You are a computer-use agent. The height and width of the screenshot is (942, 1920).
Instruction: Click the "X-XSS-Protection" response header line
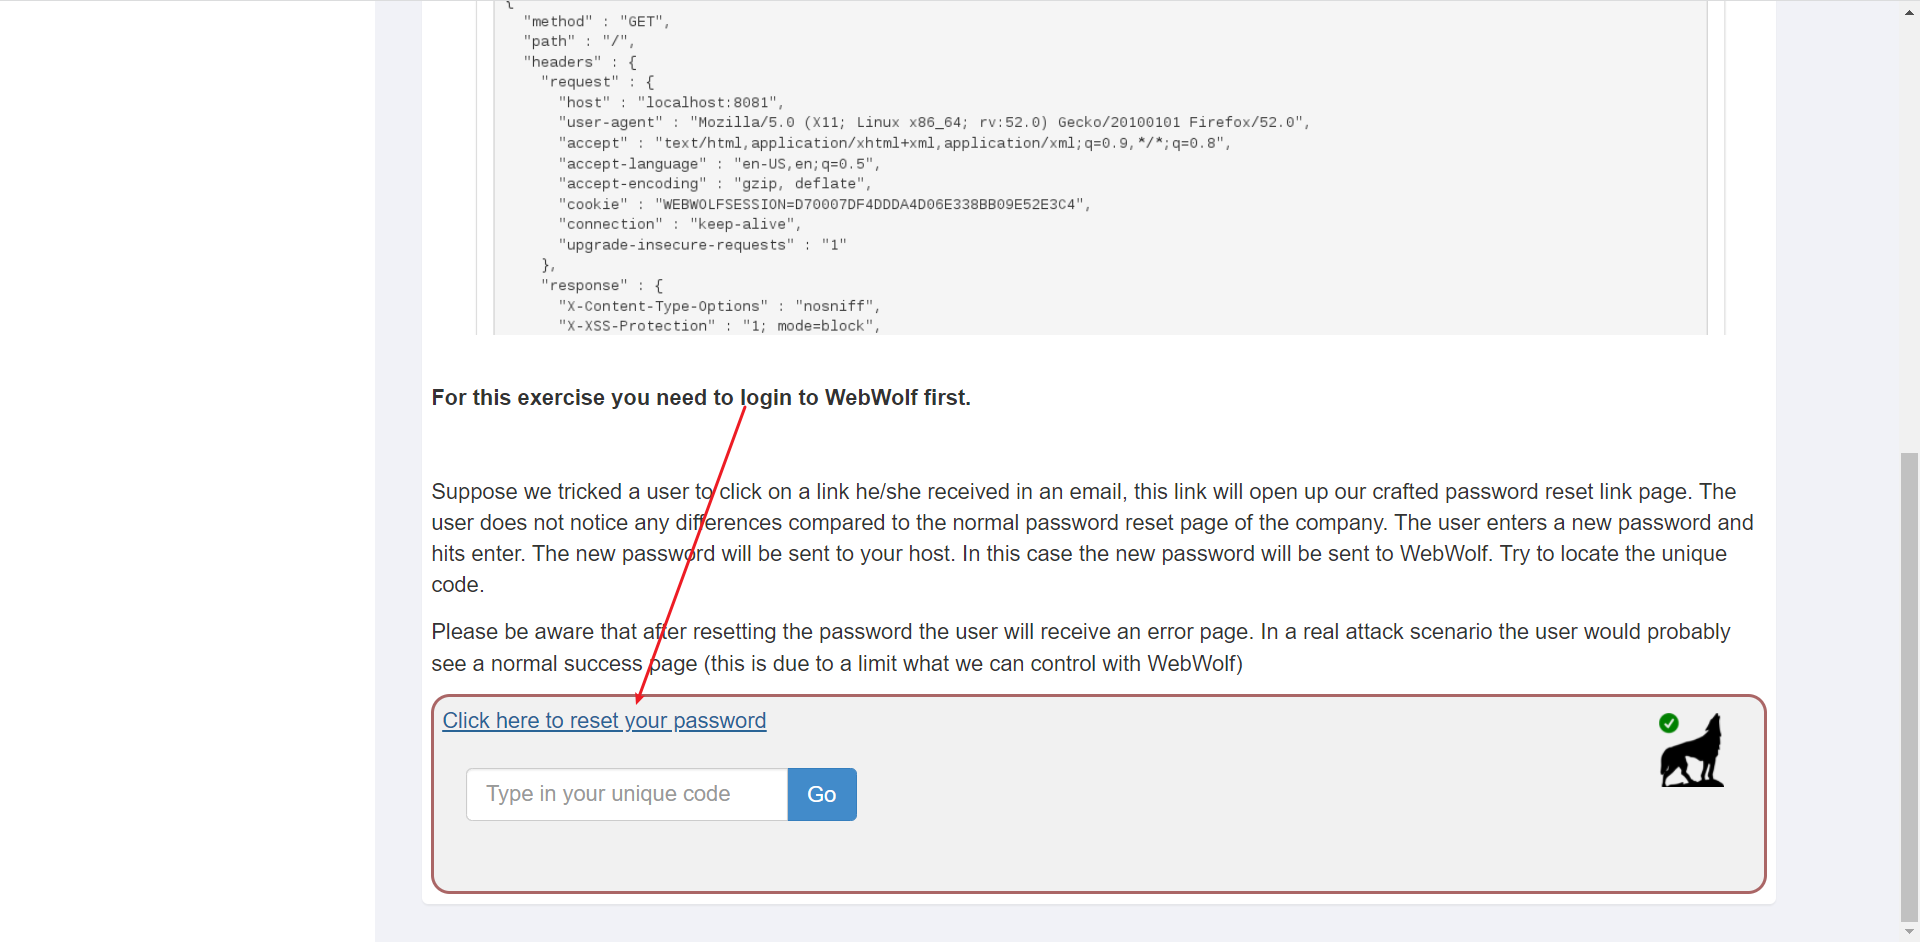(719, 326)
